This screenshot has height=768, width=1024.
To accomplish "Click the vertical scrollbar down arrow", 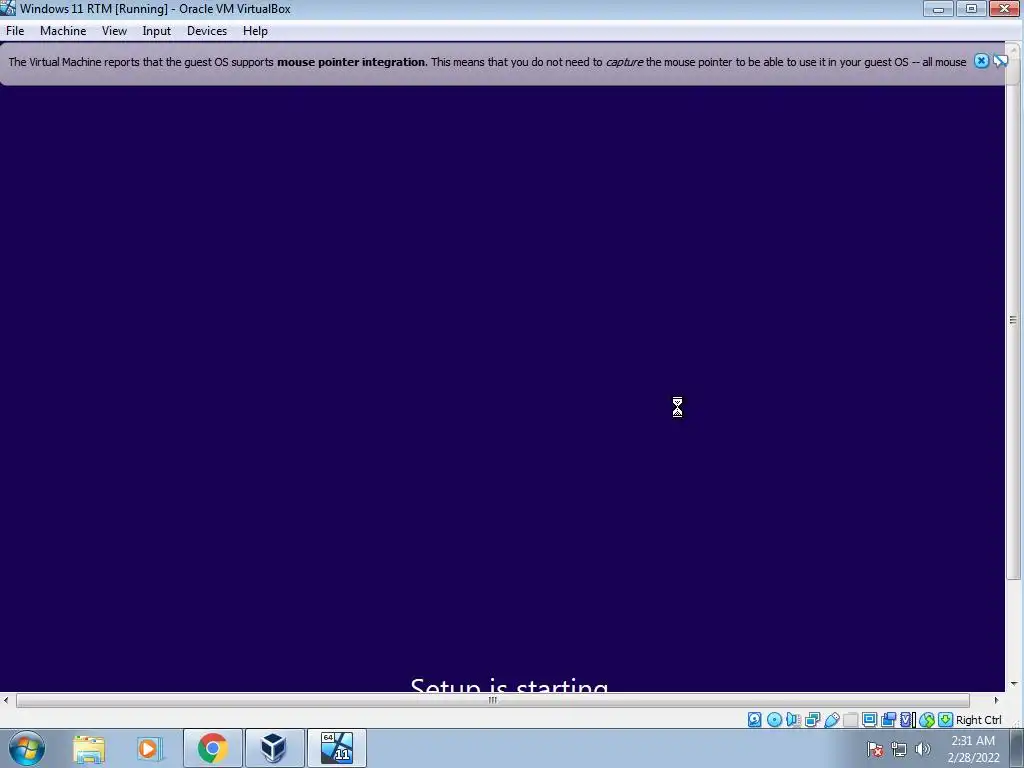I will [1014, 684].
